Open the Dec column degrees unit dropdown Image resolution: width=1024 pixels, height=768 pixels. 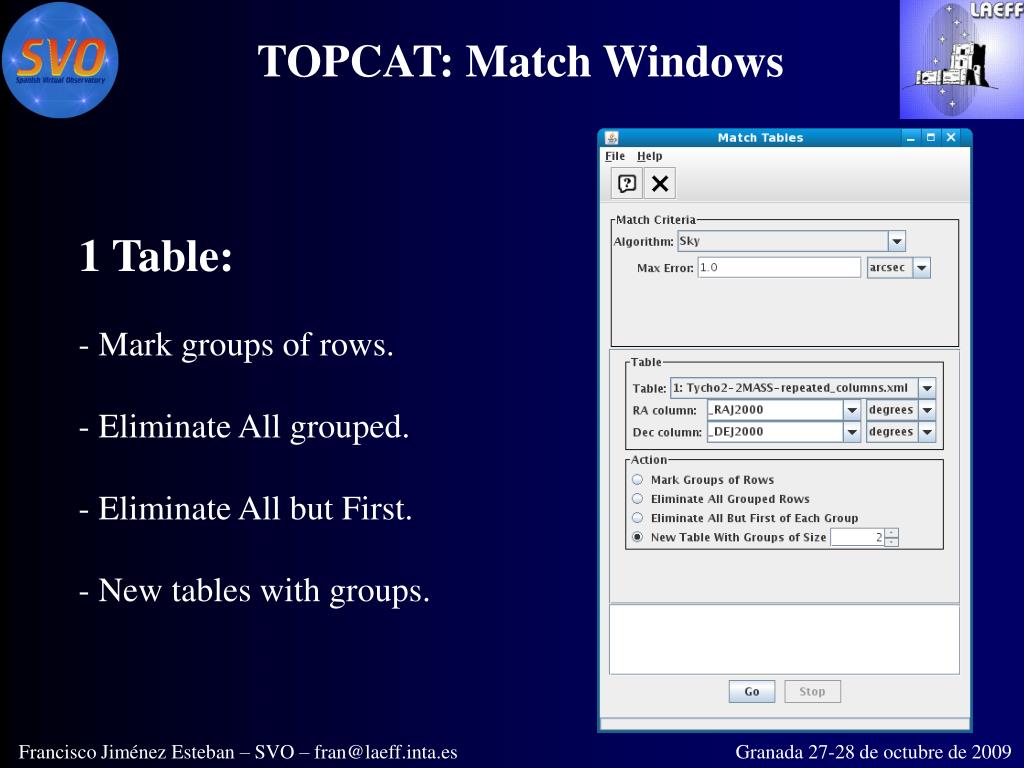[927, 432]
